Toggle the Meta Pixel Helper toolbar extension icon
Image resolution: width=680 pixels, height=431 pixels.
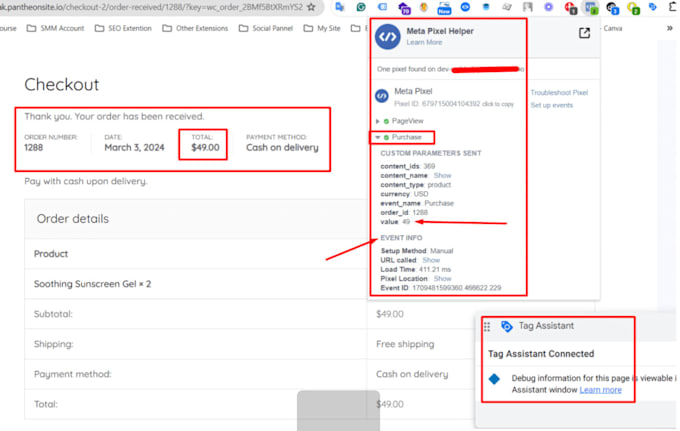point(591,8)
